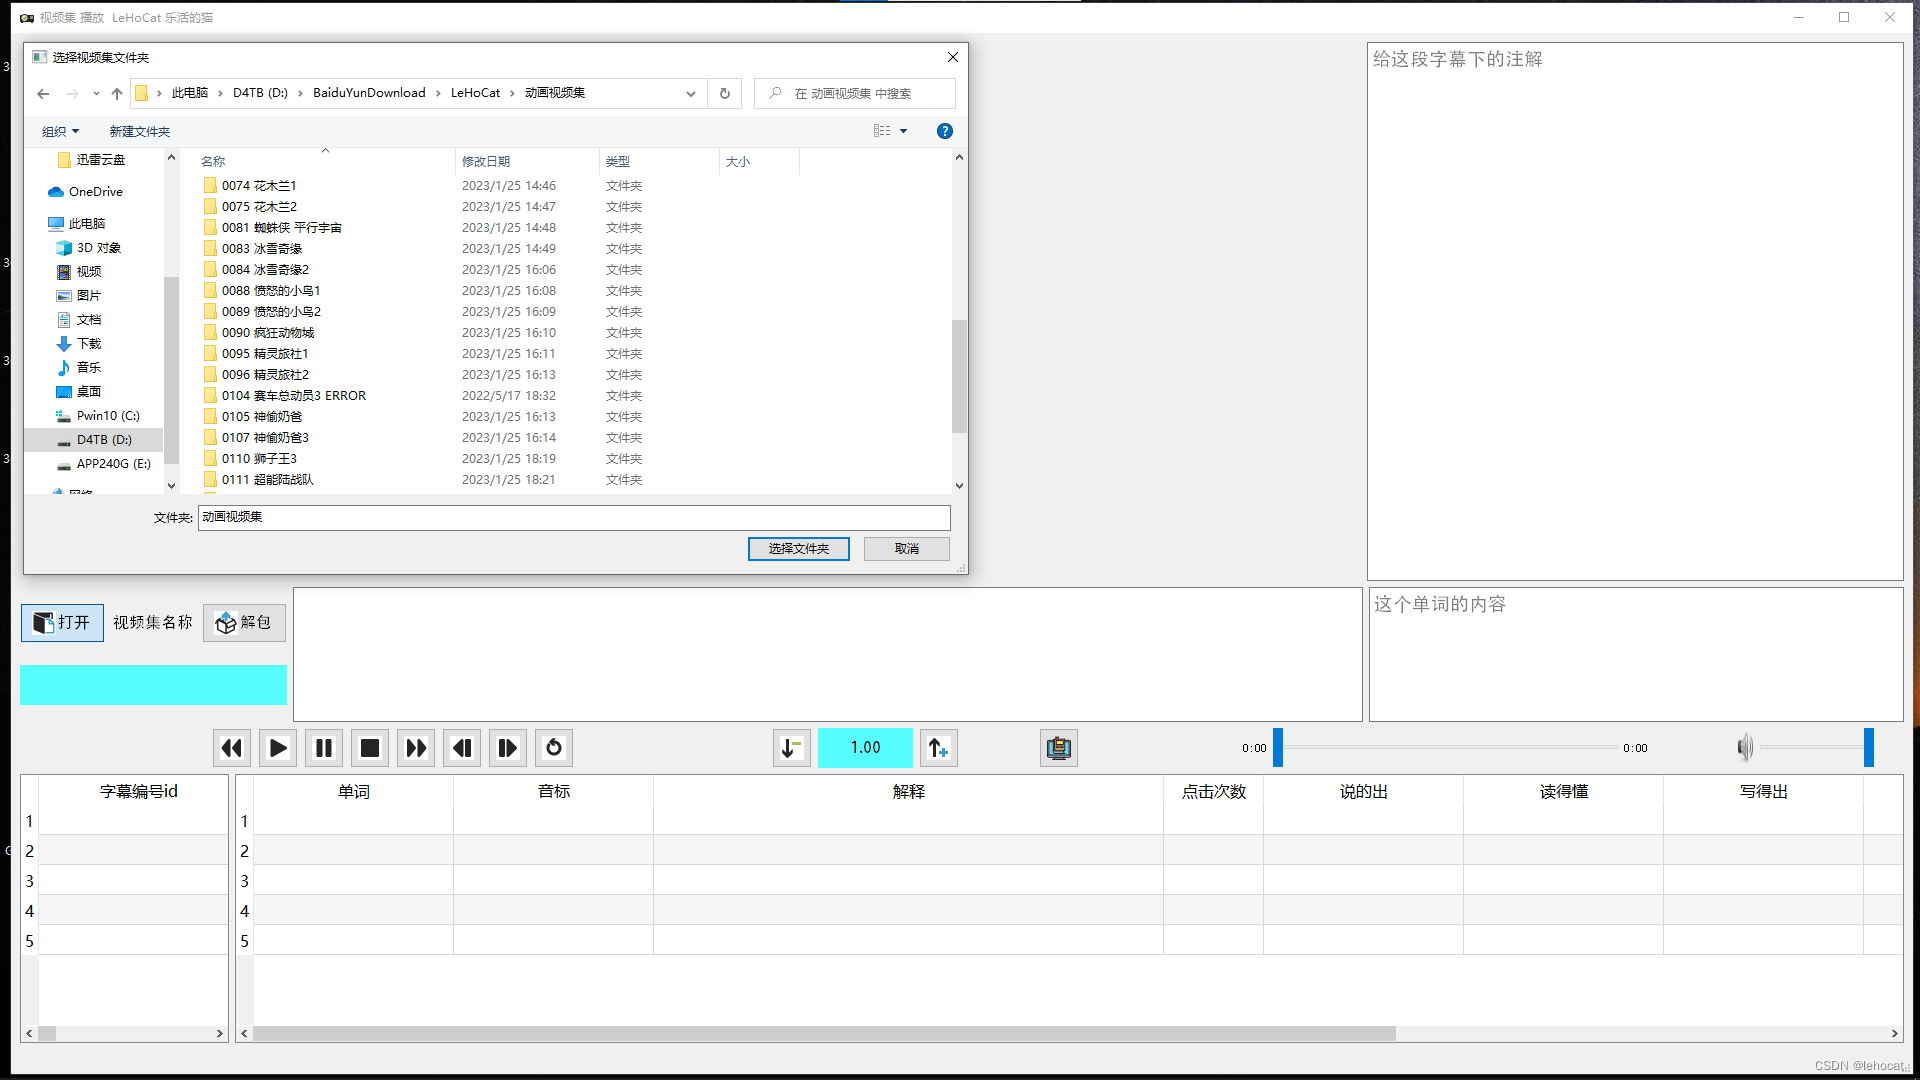Screen dimensions: 1920x1080
Task: Mute audio via the speaker icon
Action: pos(1745,747)
